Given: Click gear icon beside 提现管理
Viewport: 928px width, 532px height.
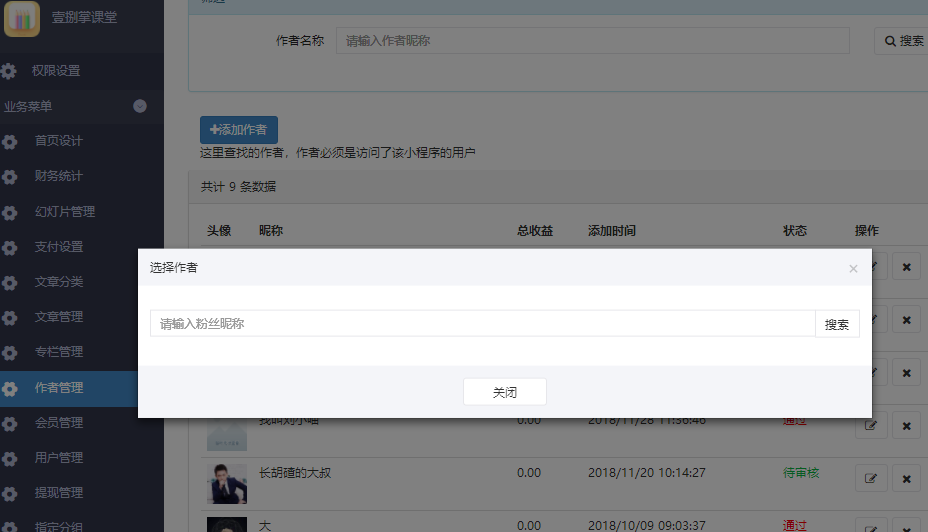Looking at the screenshot, I should [x=9, y=493].
